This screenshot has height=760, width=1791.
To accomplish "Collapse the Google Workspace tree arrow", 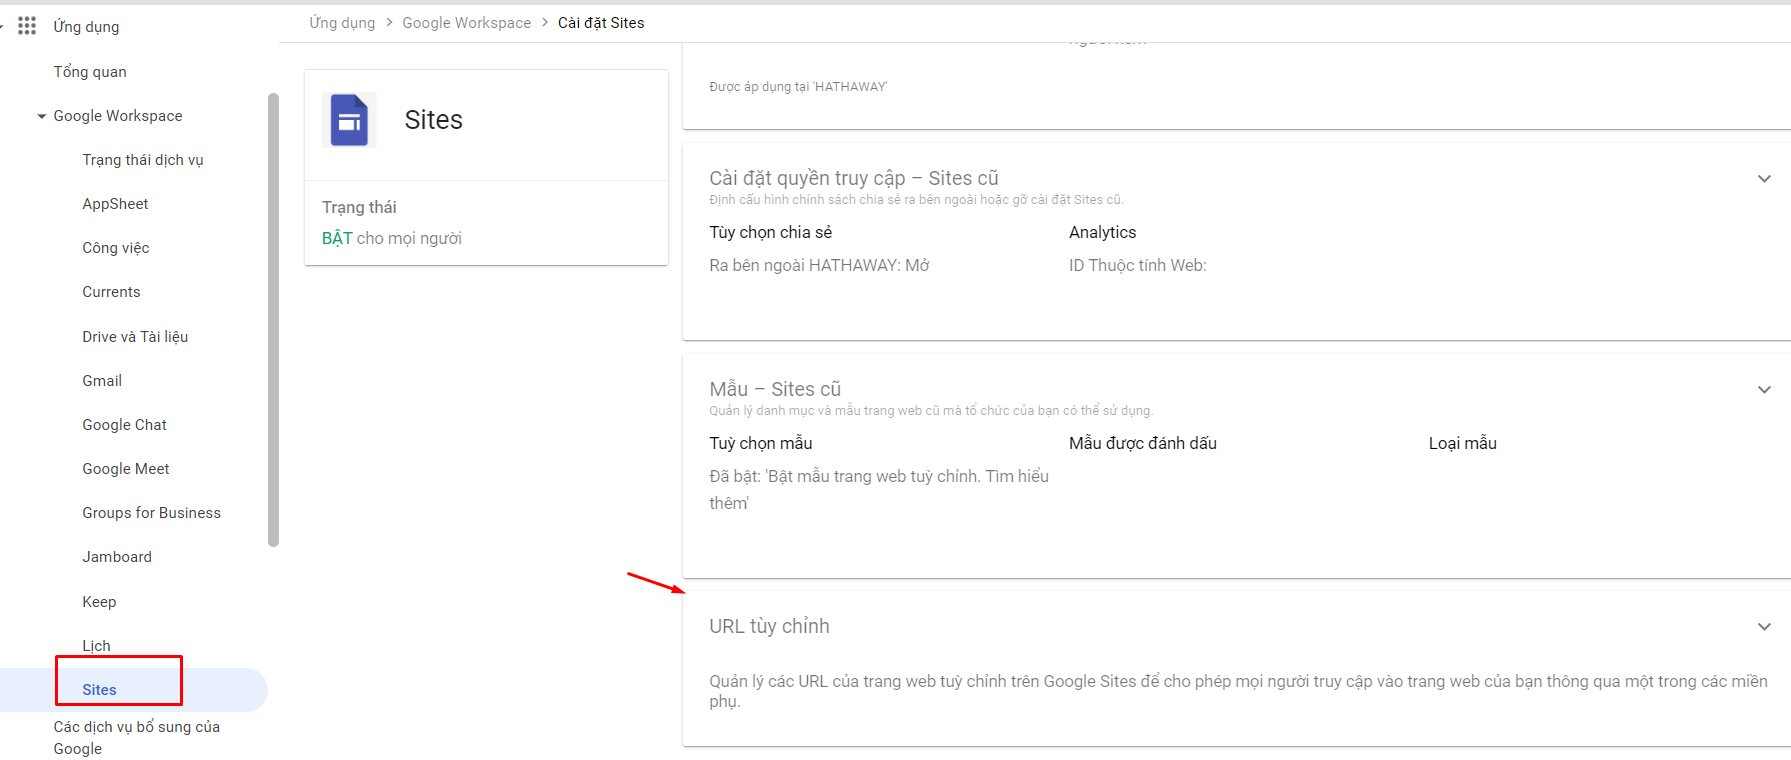I will pyautogui.click(x=42, y=116).
